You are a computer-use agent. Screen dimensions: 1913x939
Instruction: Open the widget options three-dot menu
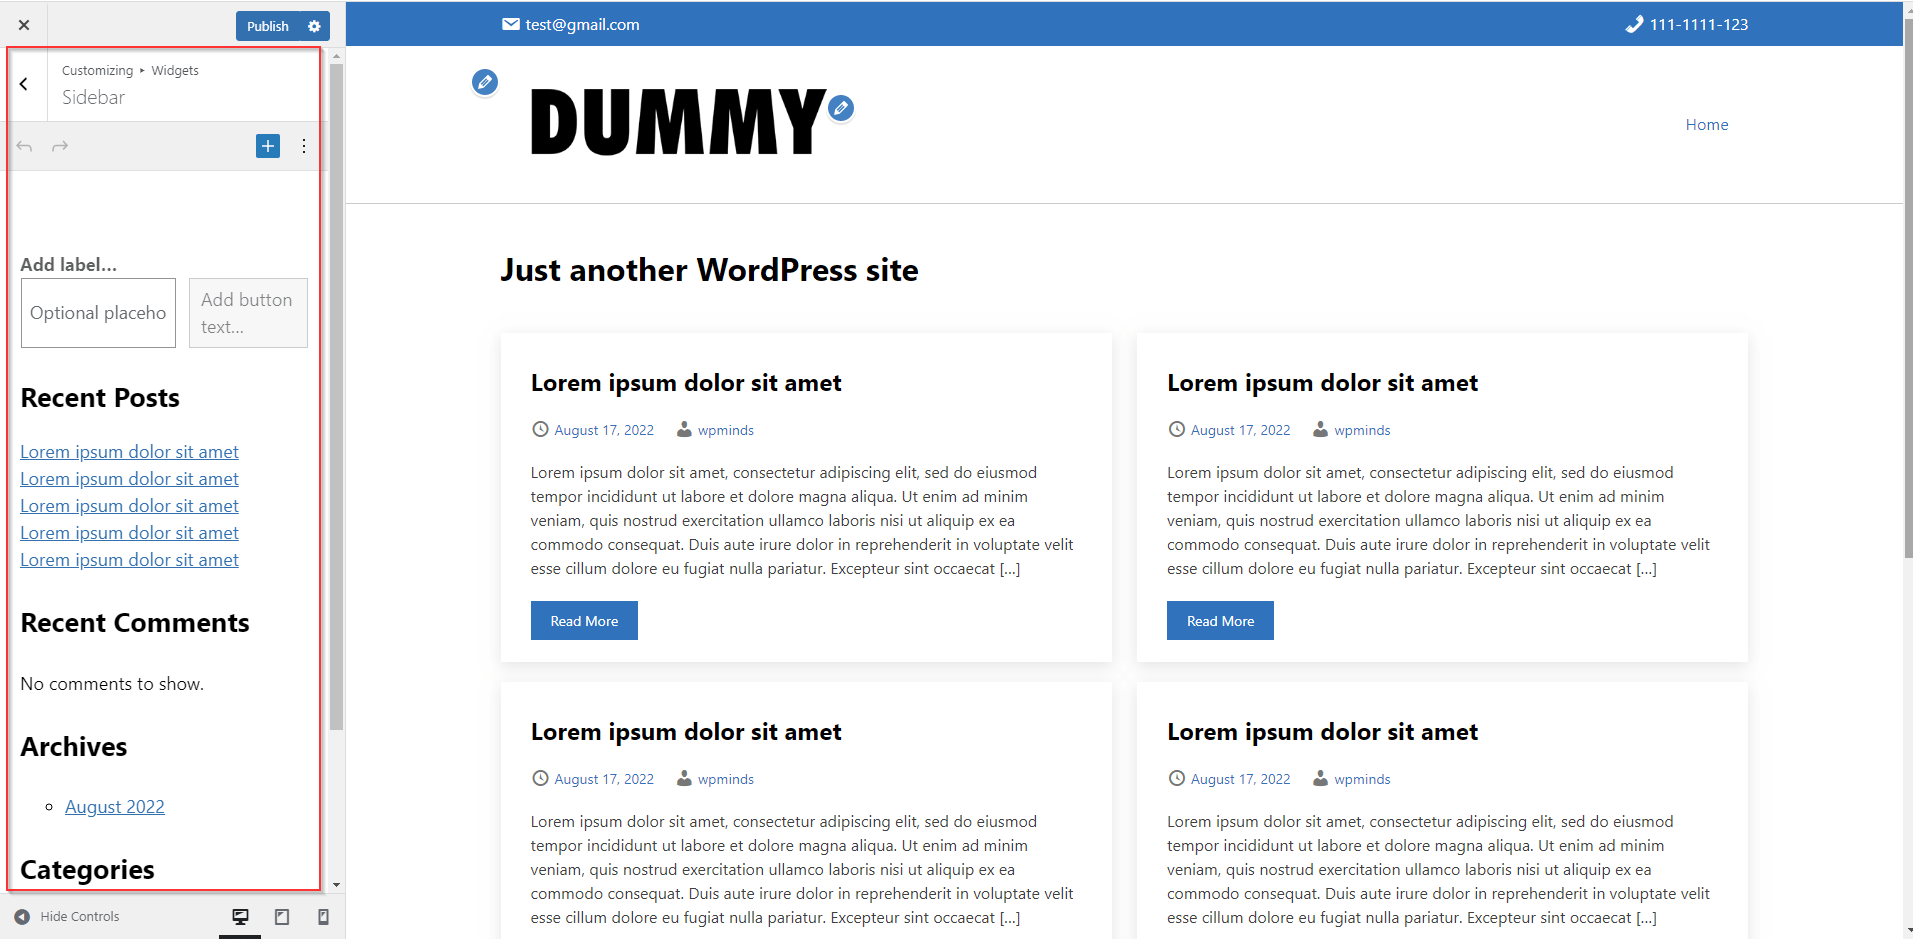pyautogui.click(x=304, y=146)
